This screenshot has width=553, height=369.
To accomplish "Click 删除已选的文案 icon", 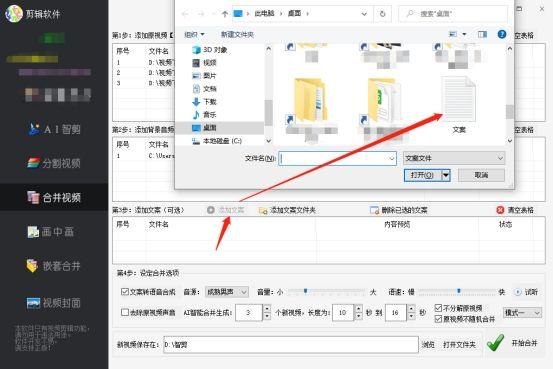I will 374,210.
